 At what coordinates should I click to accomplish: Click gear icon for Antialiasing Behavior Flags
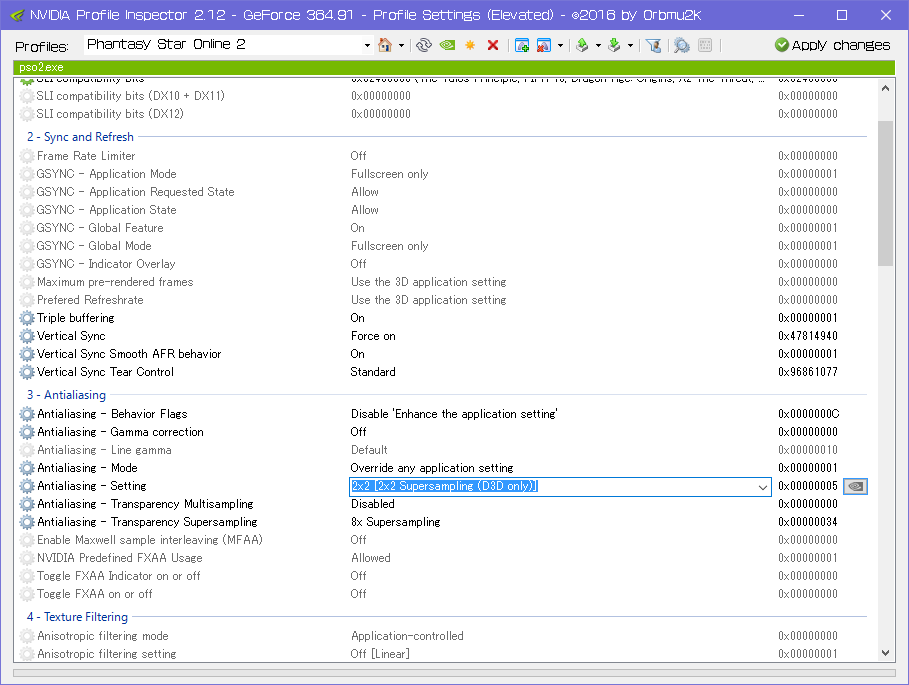(27, 414)
